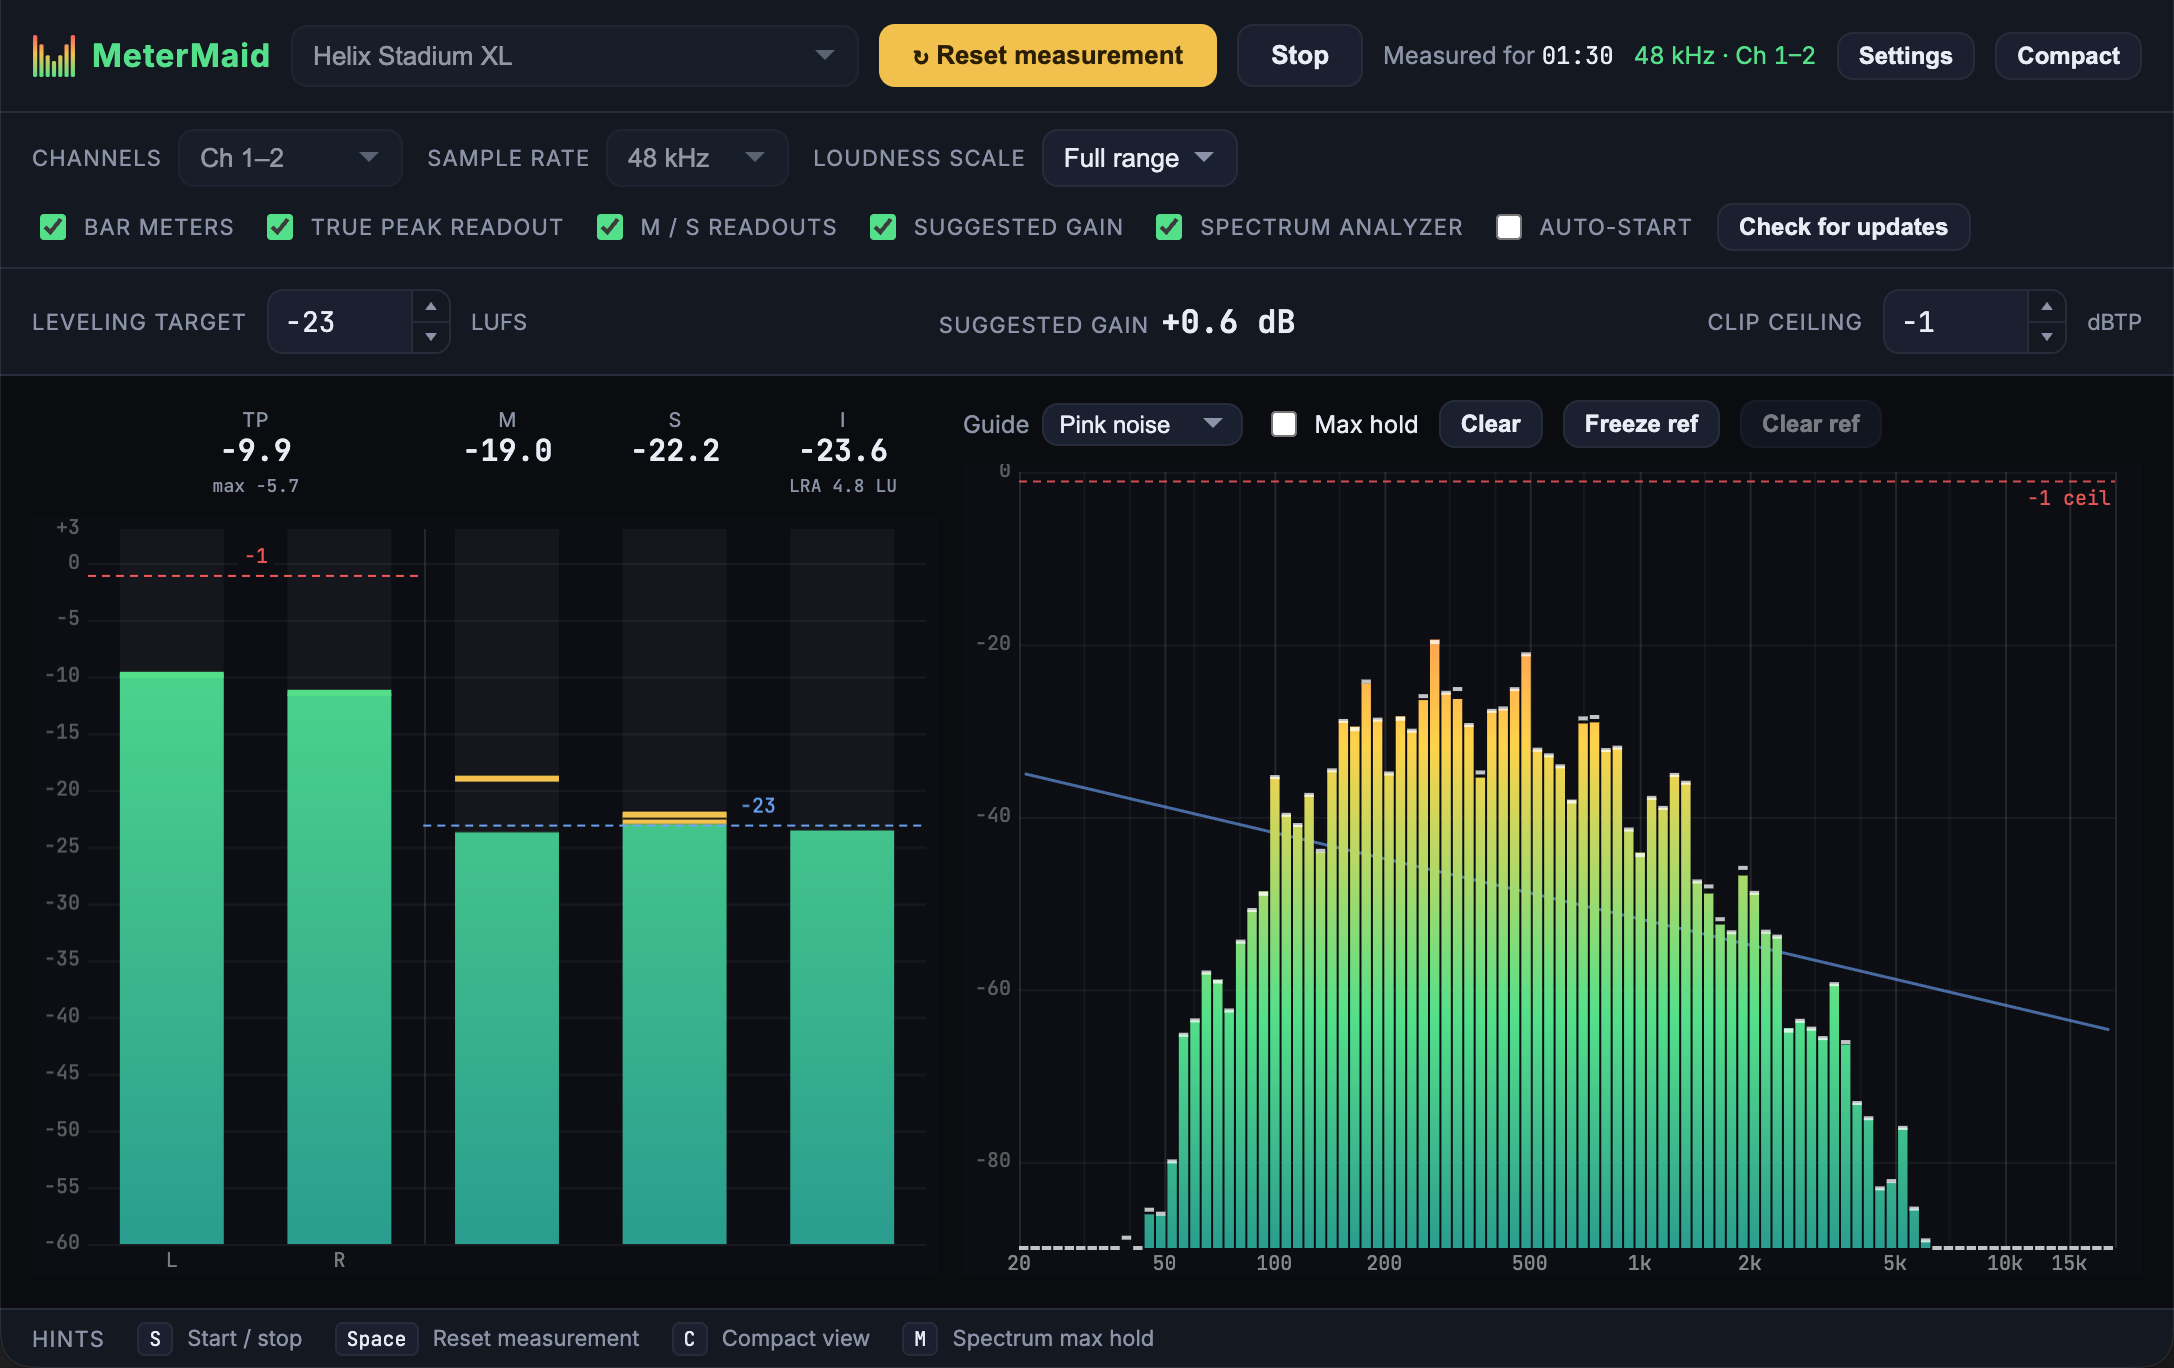Click the Suggested Gain +0.6 dB value
2174x1368 pixels.
[x=1228, y=322]
